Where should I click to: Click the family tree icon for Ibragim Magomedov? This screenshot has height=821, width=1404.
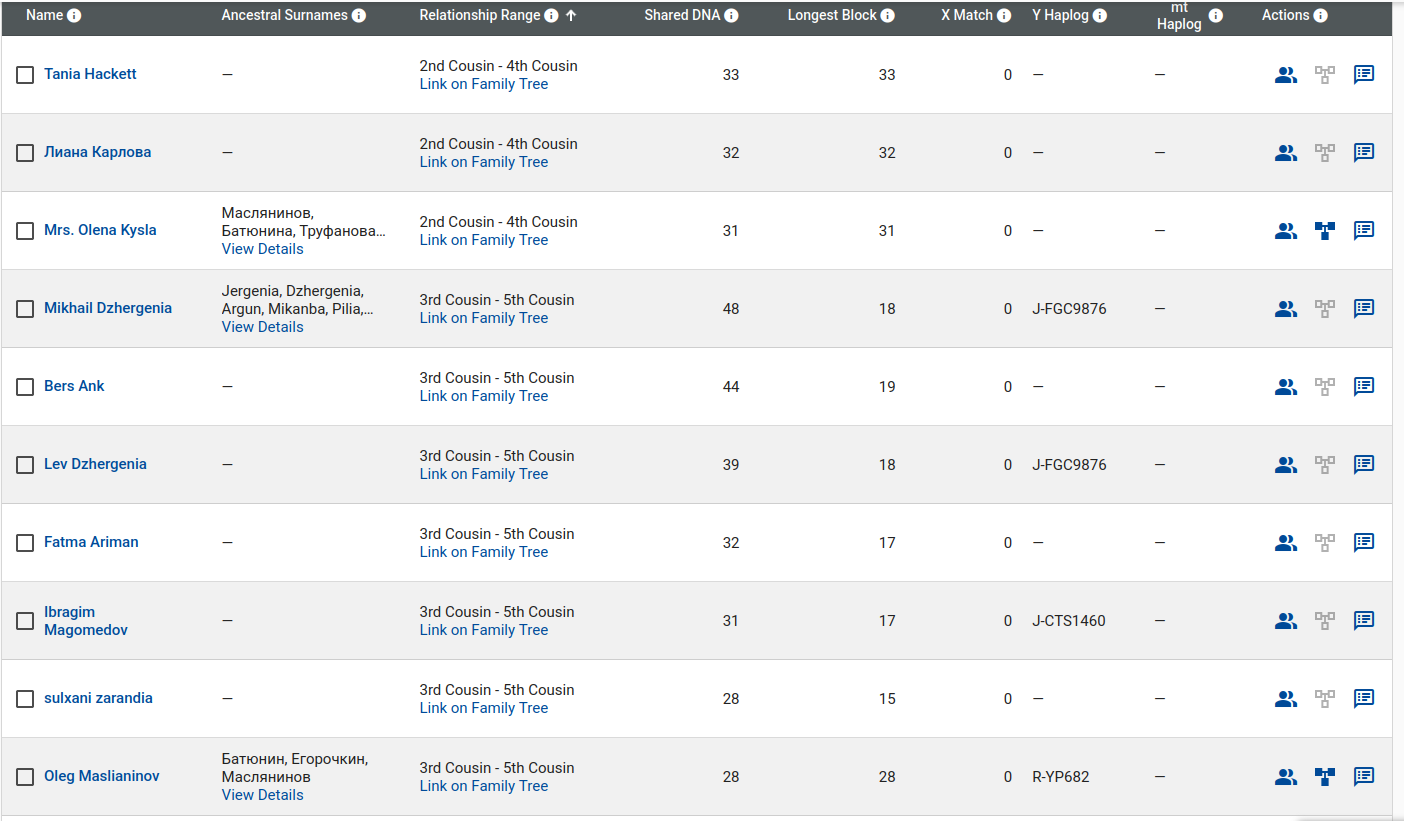point(1325,621)
